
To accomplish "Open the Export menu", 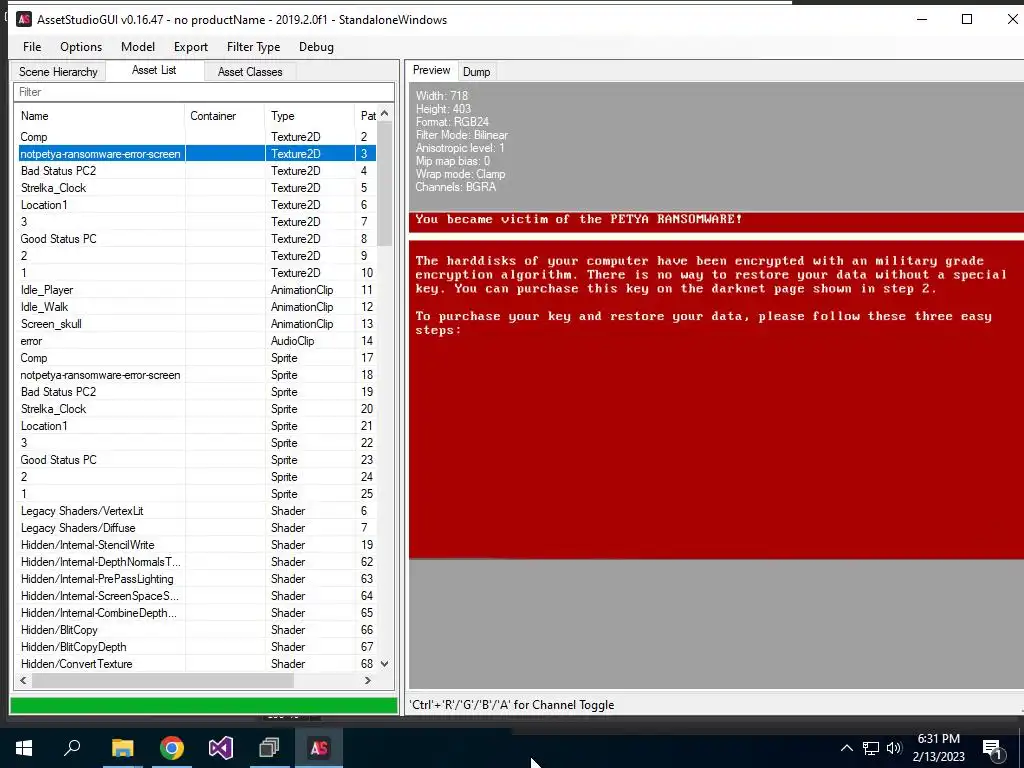I will pos(191,47).
